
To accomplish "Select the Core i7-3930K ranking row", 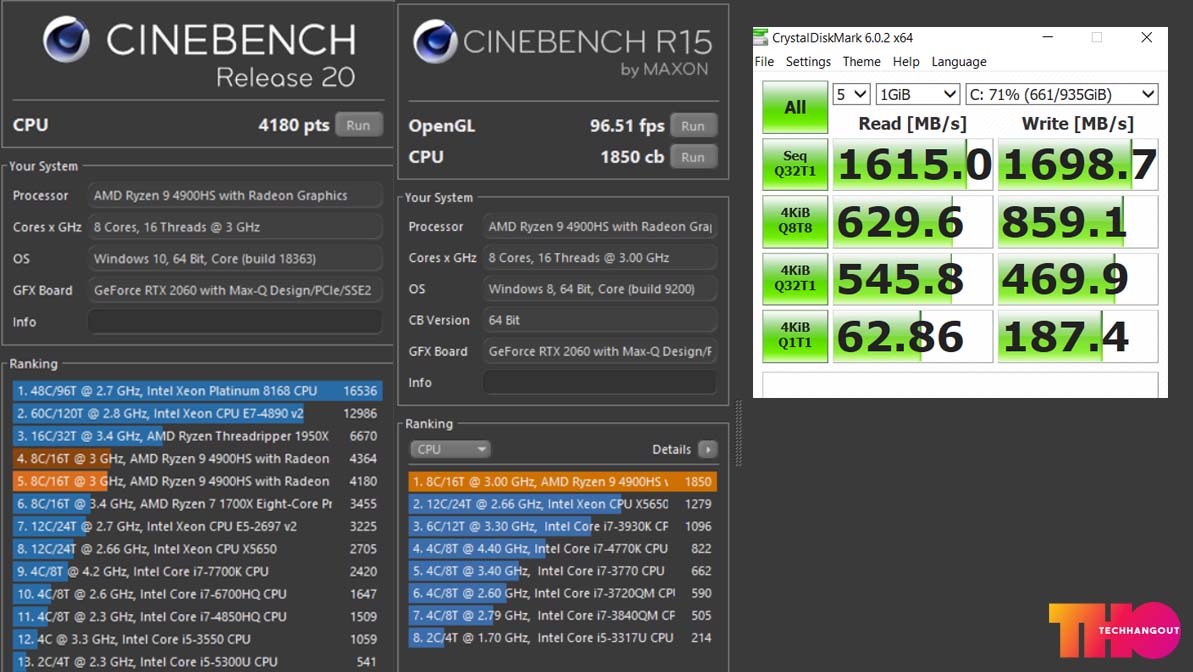I will pyautogui.click(x=562, y=527).
